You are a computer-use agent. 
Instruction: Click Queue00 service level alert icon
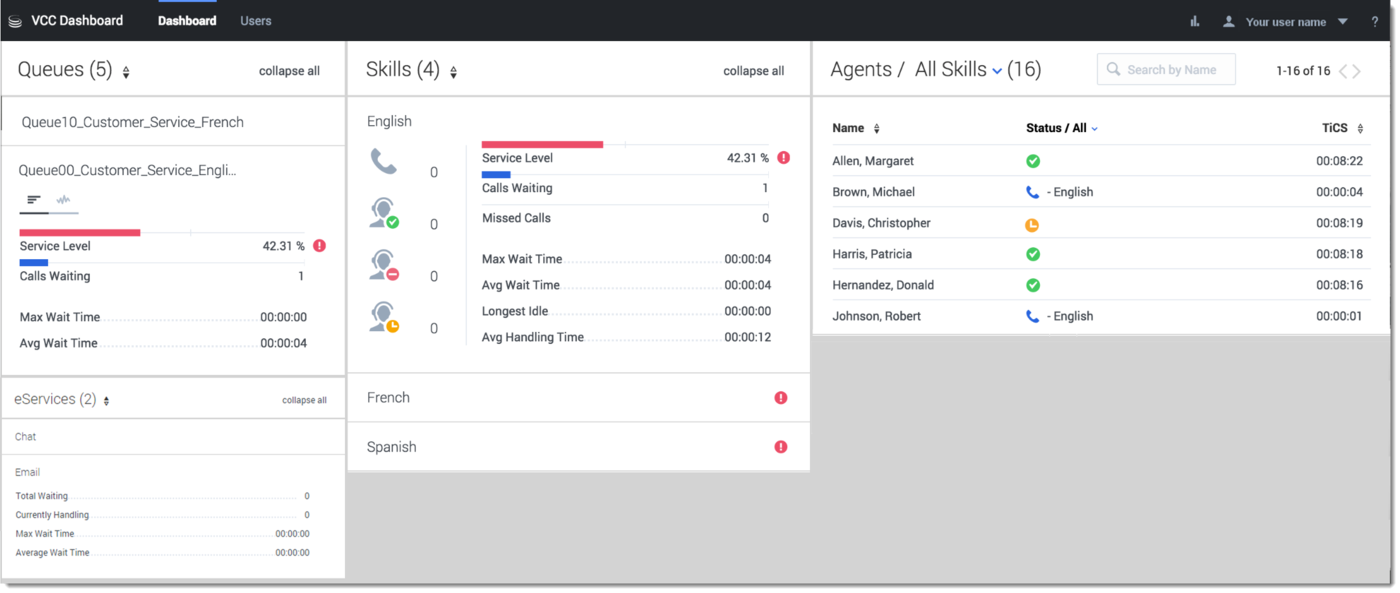pos(319,246)
